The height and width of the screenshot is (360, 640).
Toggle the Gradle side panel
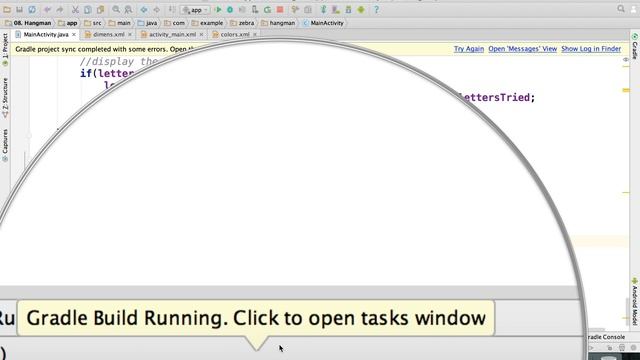(635, 46)
